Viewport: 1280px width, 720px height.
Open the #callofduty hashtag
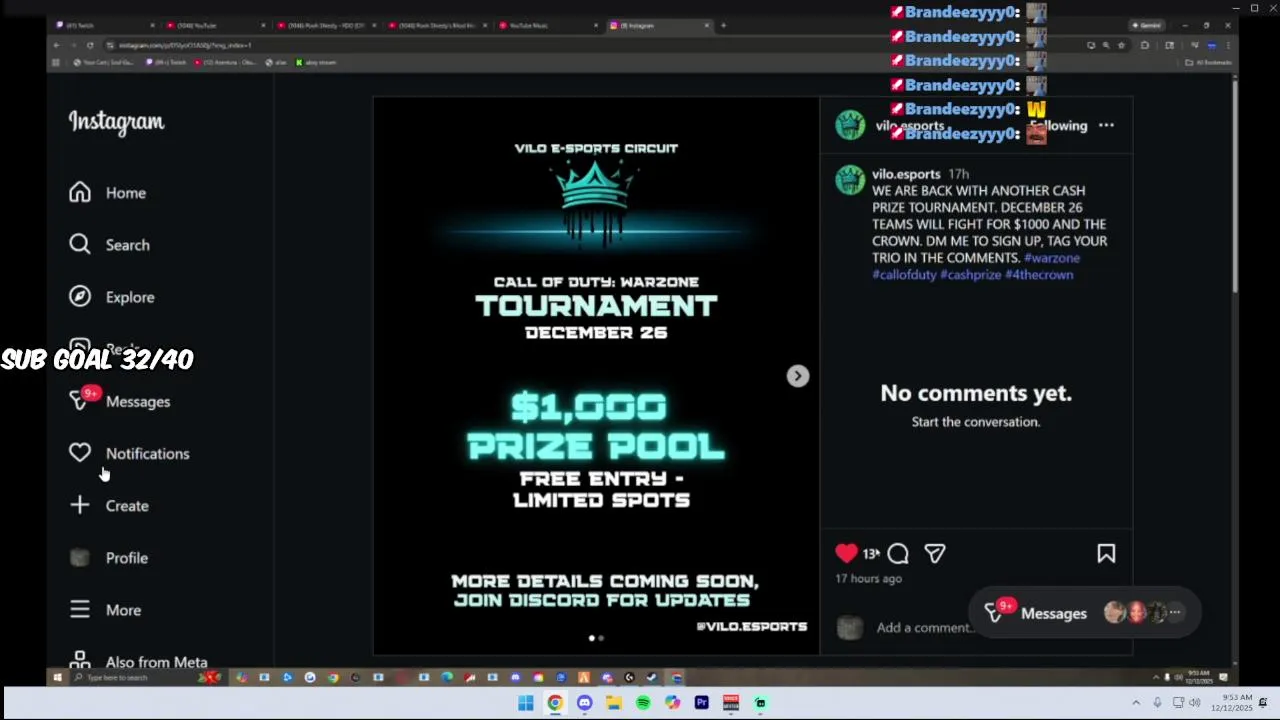pos(904,275)
